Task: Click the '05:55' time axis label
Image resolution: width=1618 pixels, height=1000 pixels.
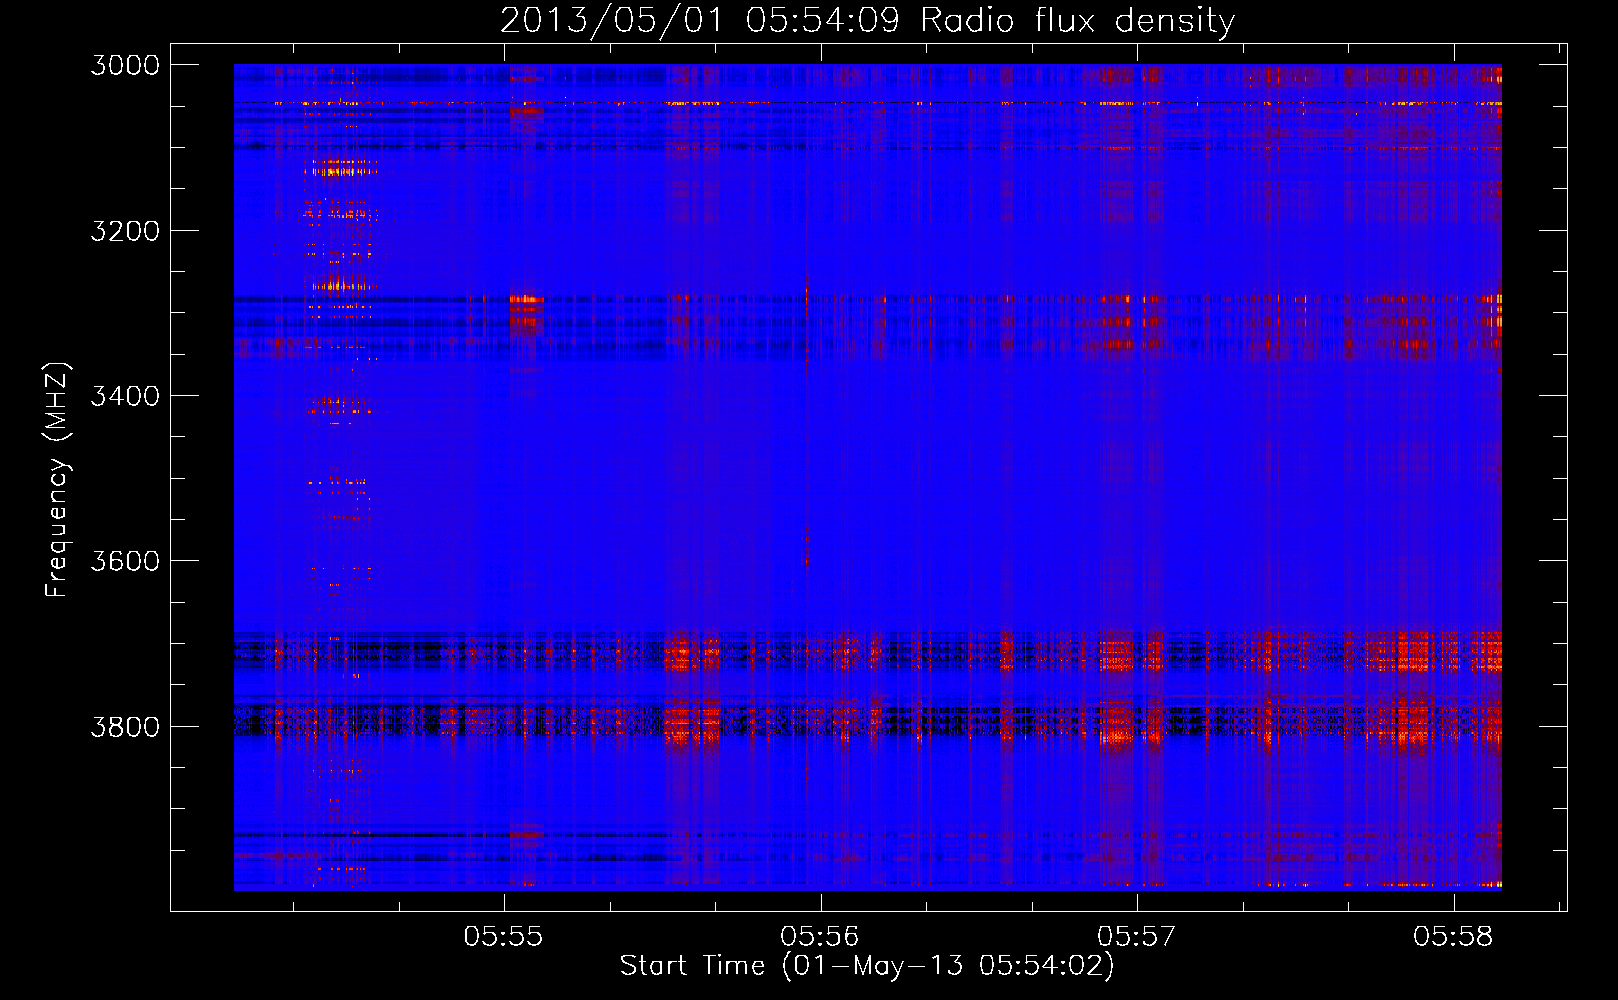Action: click(504, 937)
